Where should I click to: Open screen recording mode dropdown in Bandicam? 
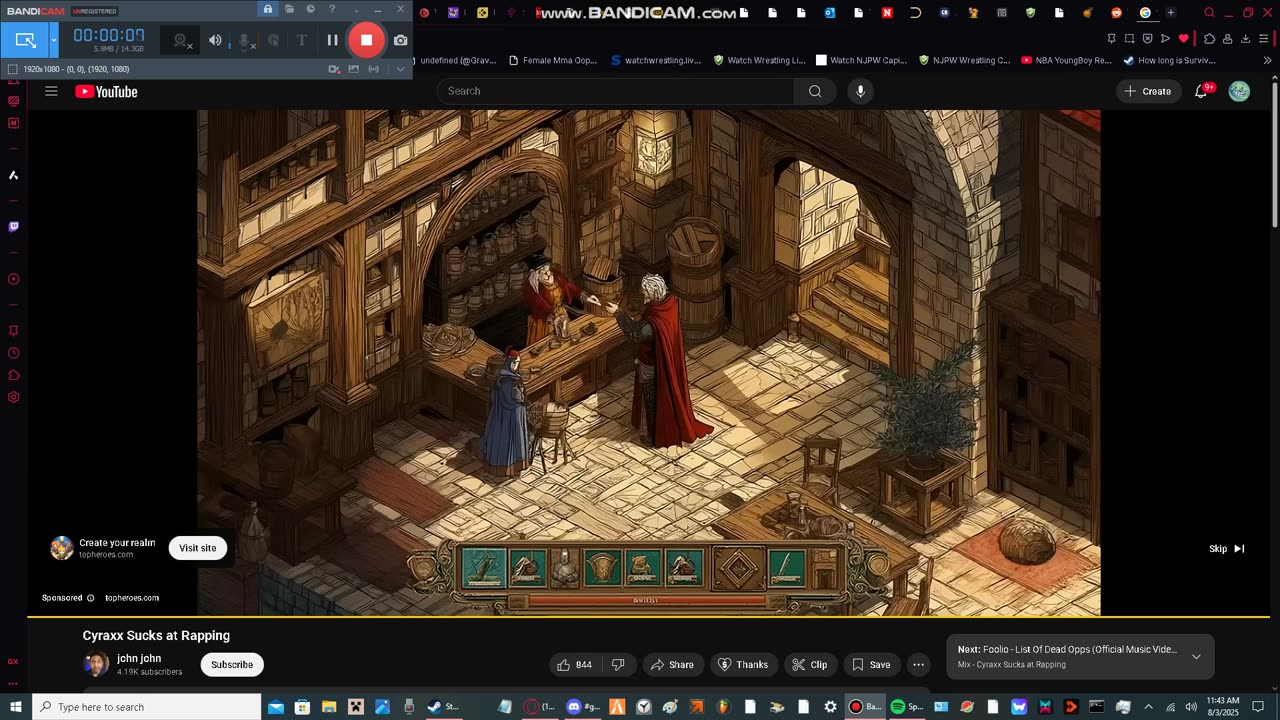(54, 40)
